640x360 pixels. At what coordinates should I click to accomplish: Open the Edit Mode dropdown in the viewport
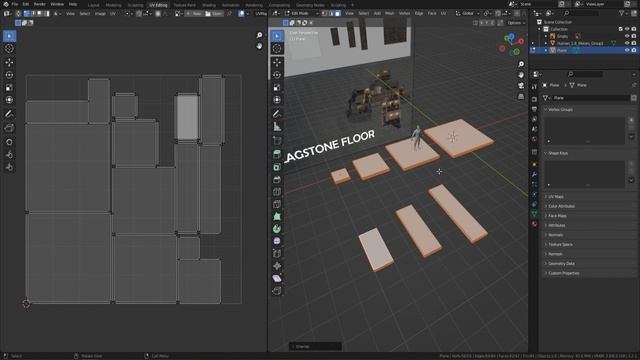[x=302, y=13]
